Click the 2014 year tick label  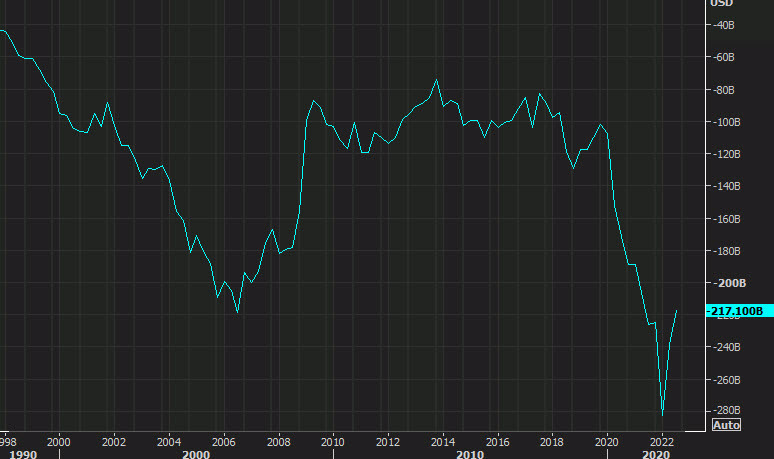coord(443,442)
